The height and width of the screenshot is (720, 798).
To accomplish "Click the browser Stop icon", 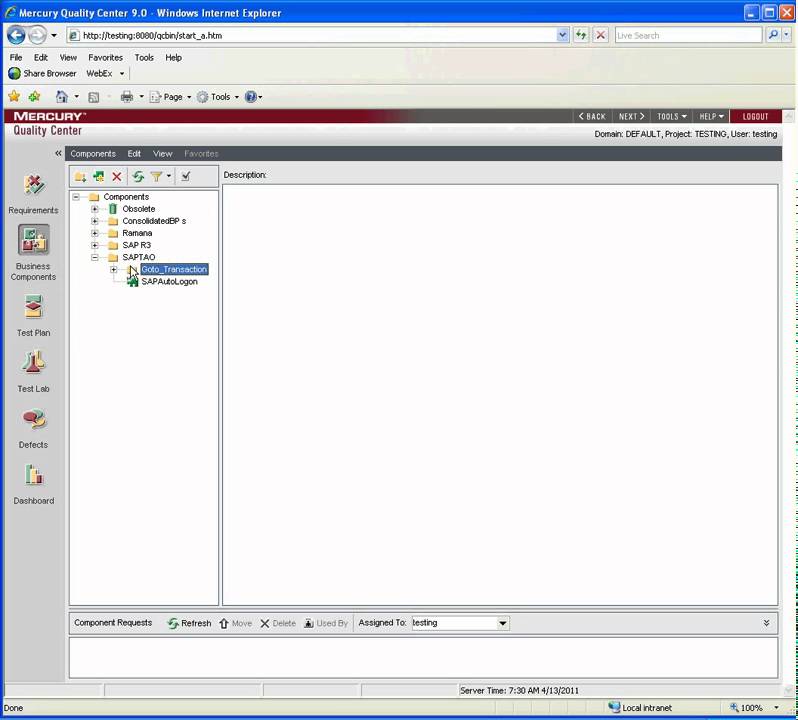I will 601,35.
